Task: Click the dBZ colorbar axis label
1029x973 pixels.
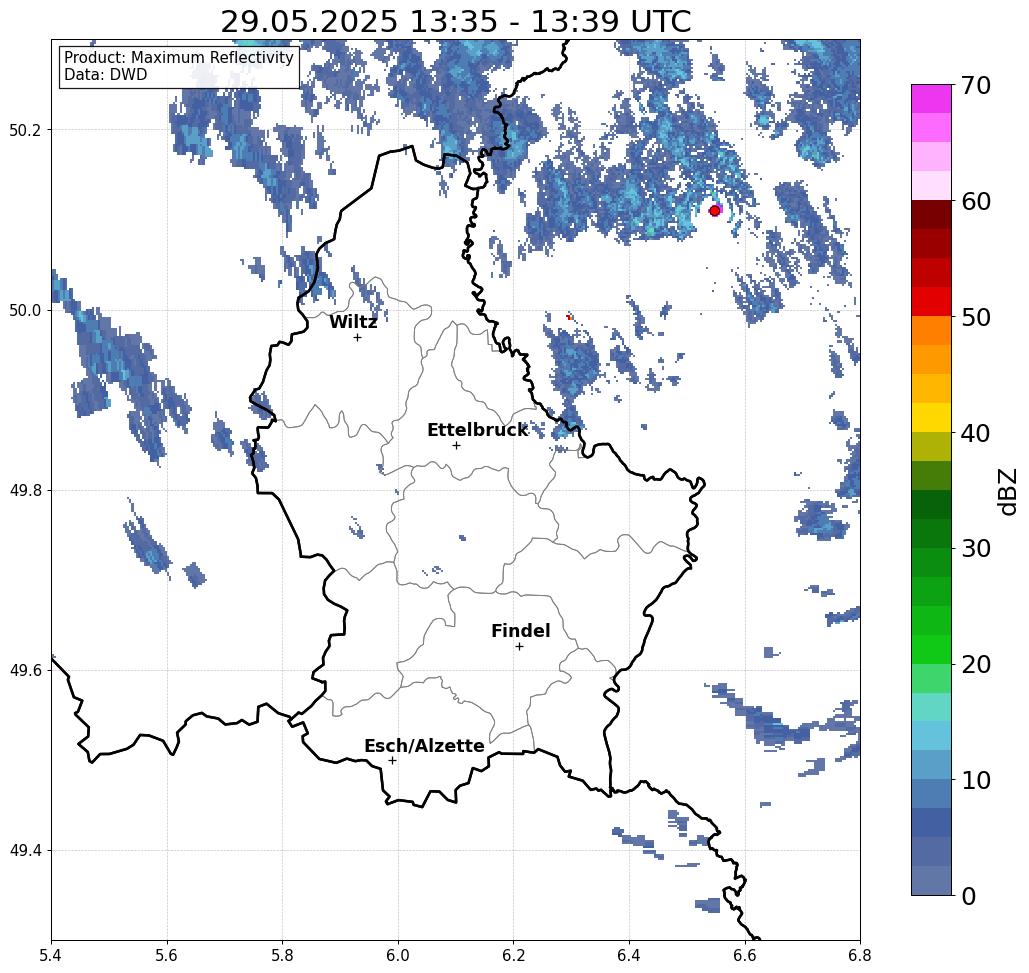Action: pyautogui.click(x=1007, y=491)
